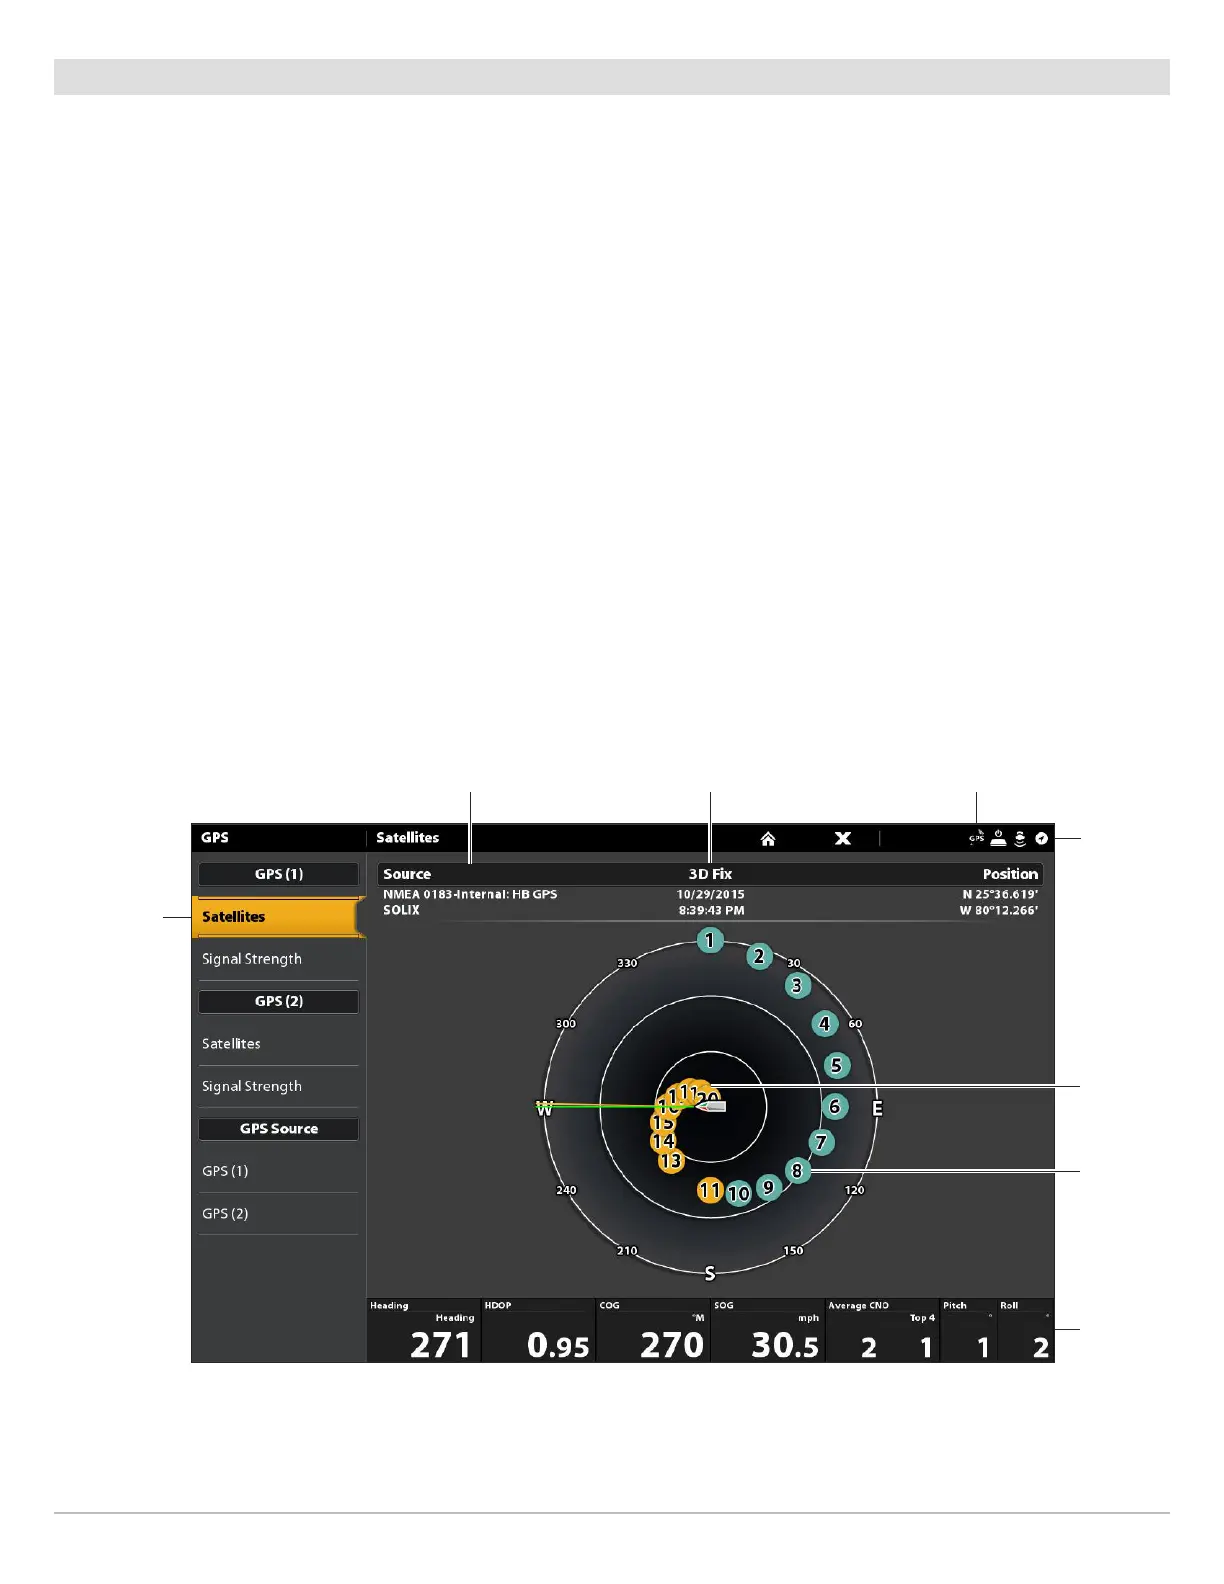
Task: Tap the GPS (2) section header
Action: 278,1001
